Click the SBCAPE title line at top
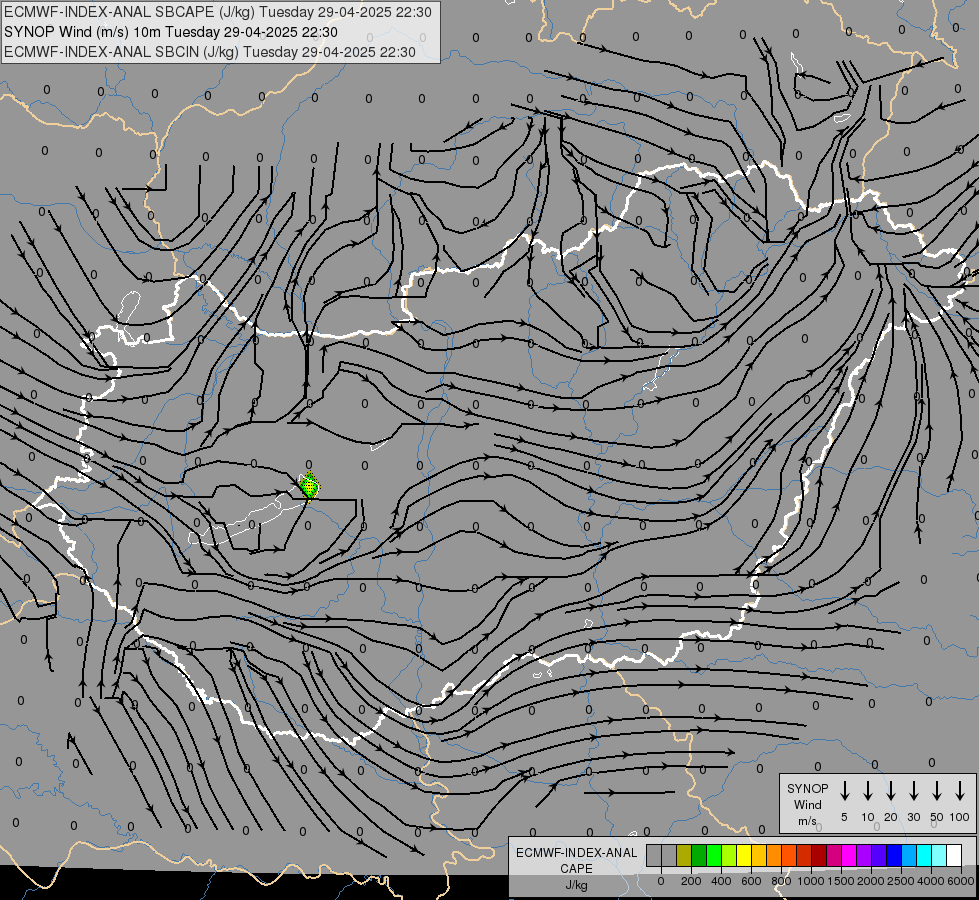979x900 pixels. pos(218,12)
